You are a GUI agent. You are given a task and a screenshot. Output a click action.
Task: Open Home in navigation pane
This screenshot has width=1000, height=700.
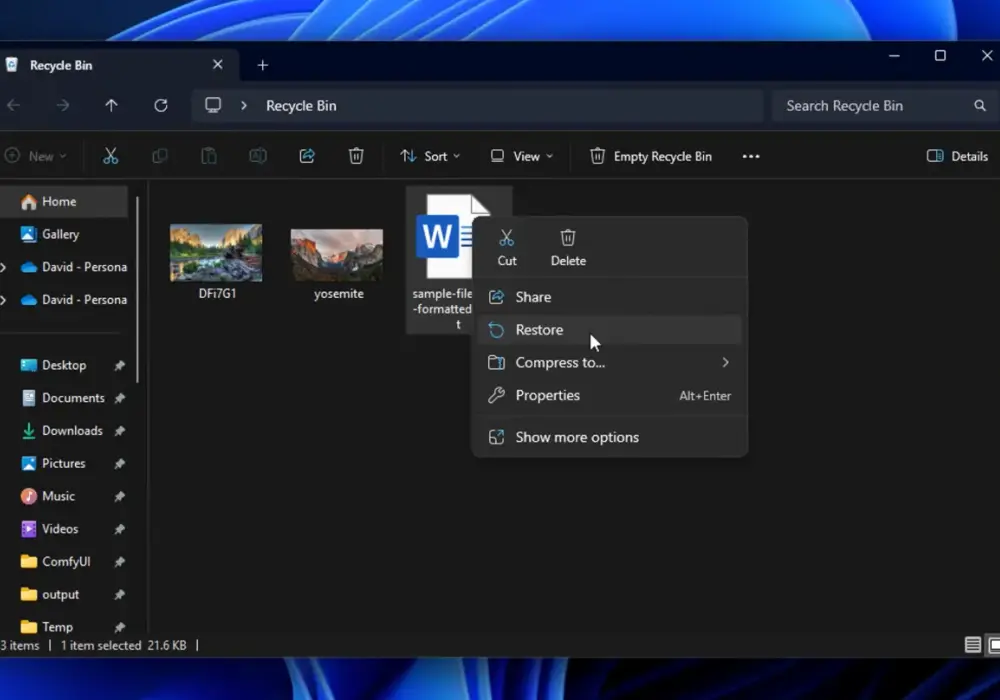point(64,201)
